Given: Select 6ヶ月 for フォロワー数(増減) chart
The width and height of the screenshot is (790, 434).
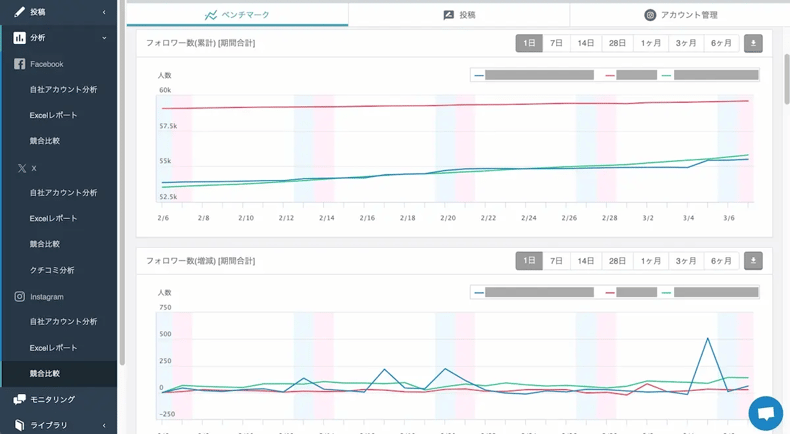Looking at the screenshot, I should [x=721, y=261].
